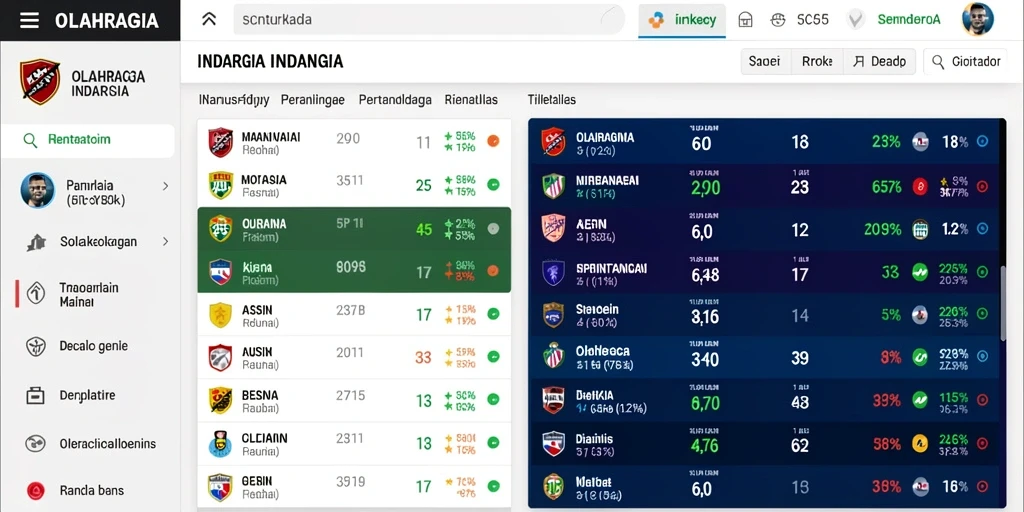Click the OLAIRAGNIA crest in dark table
The image size is (1024, 512).
tap(553, 142)
